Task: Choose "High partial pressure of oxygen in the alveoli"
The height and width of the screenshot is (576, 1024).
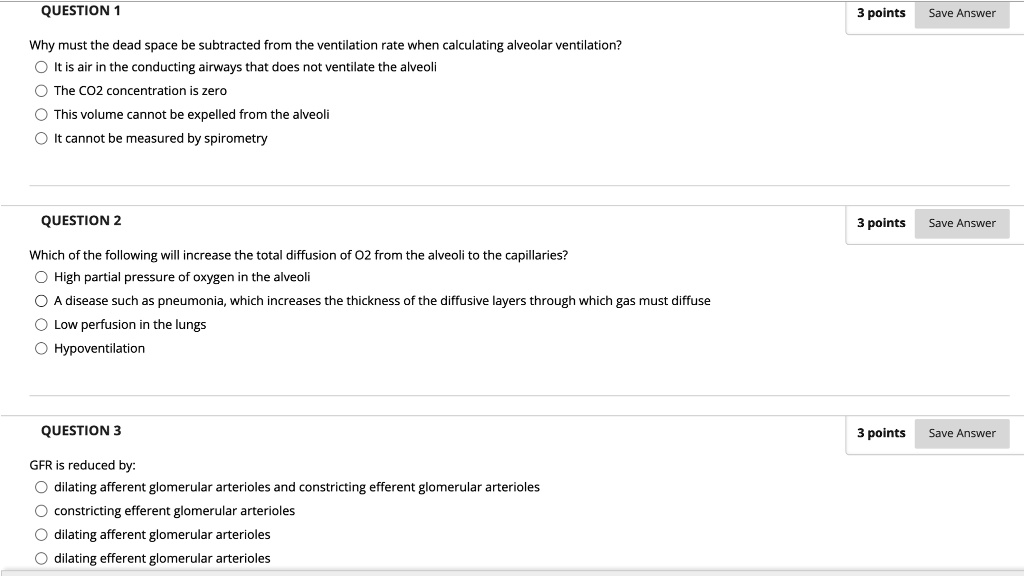Action: pos(41,276)
